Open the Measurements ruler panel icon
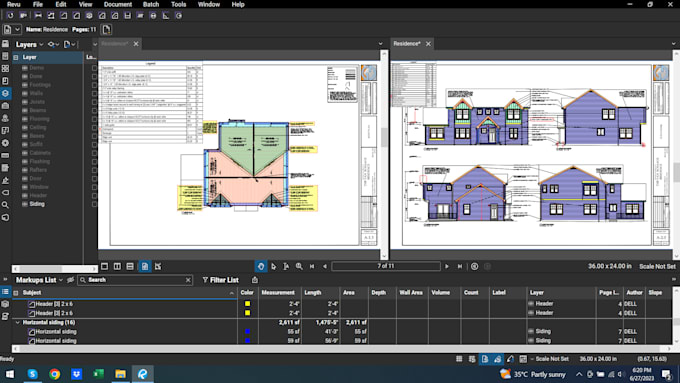Screen dimensions: 680x383 [5, 155]
